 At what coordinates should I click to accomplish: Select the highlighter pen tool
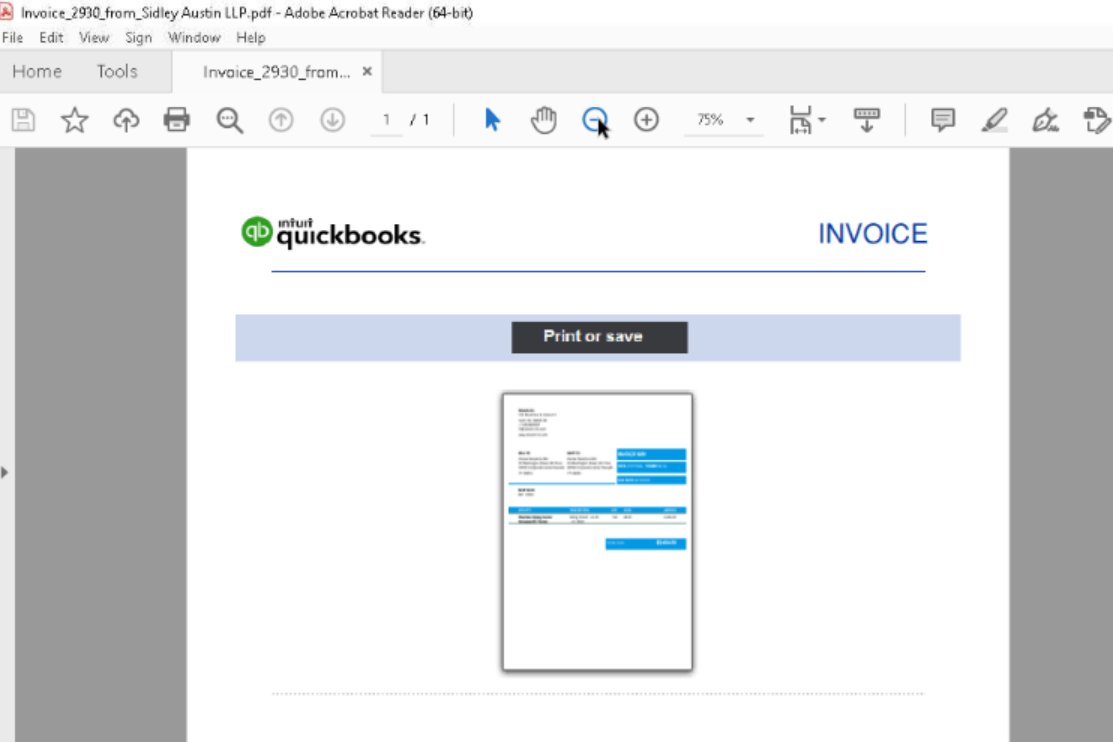coord(994,119)
